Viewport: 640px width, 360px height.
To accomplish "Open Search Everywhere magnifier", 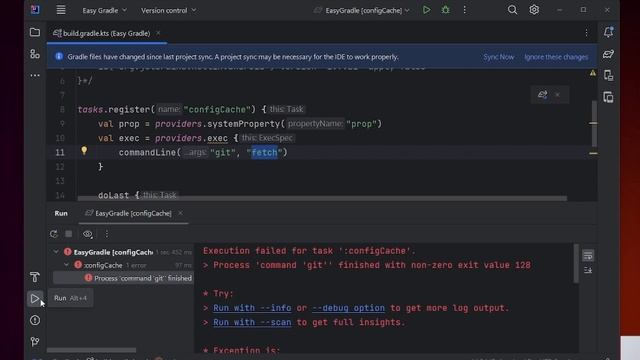I will [x=512, y=10].
